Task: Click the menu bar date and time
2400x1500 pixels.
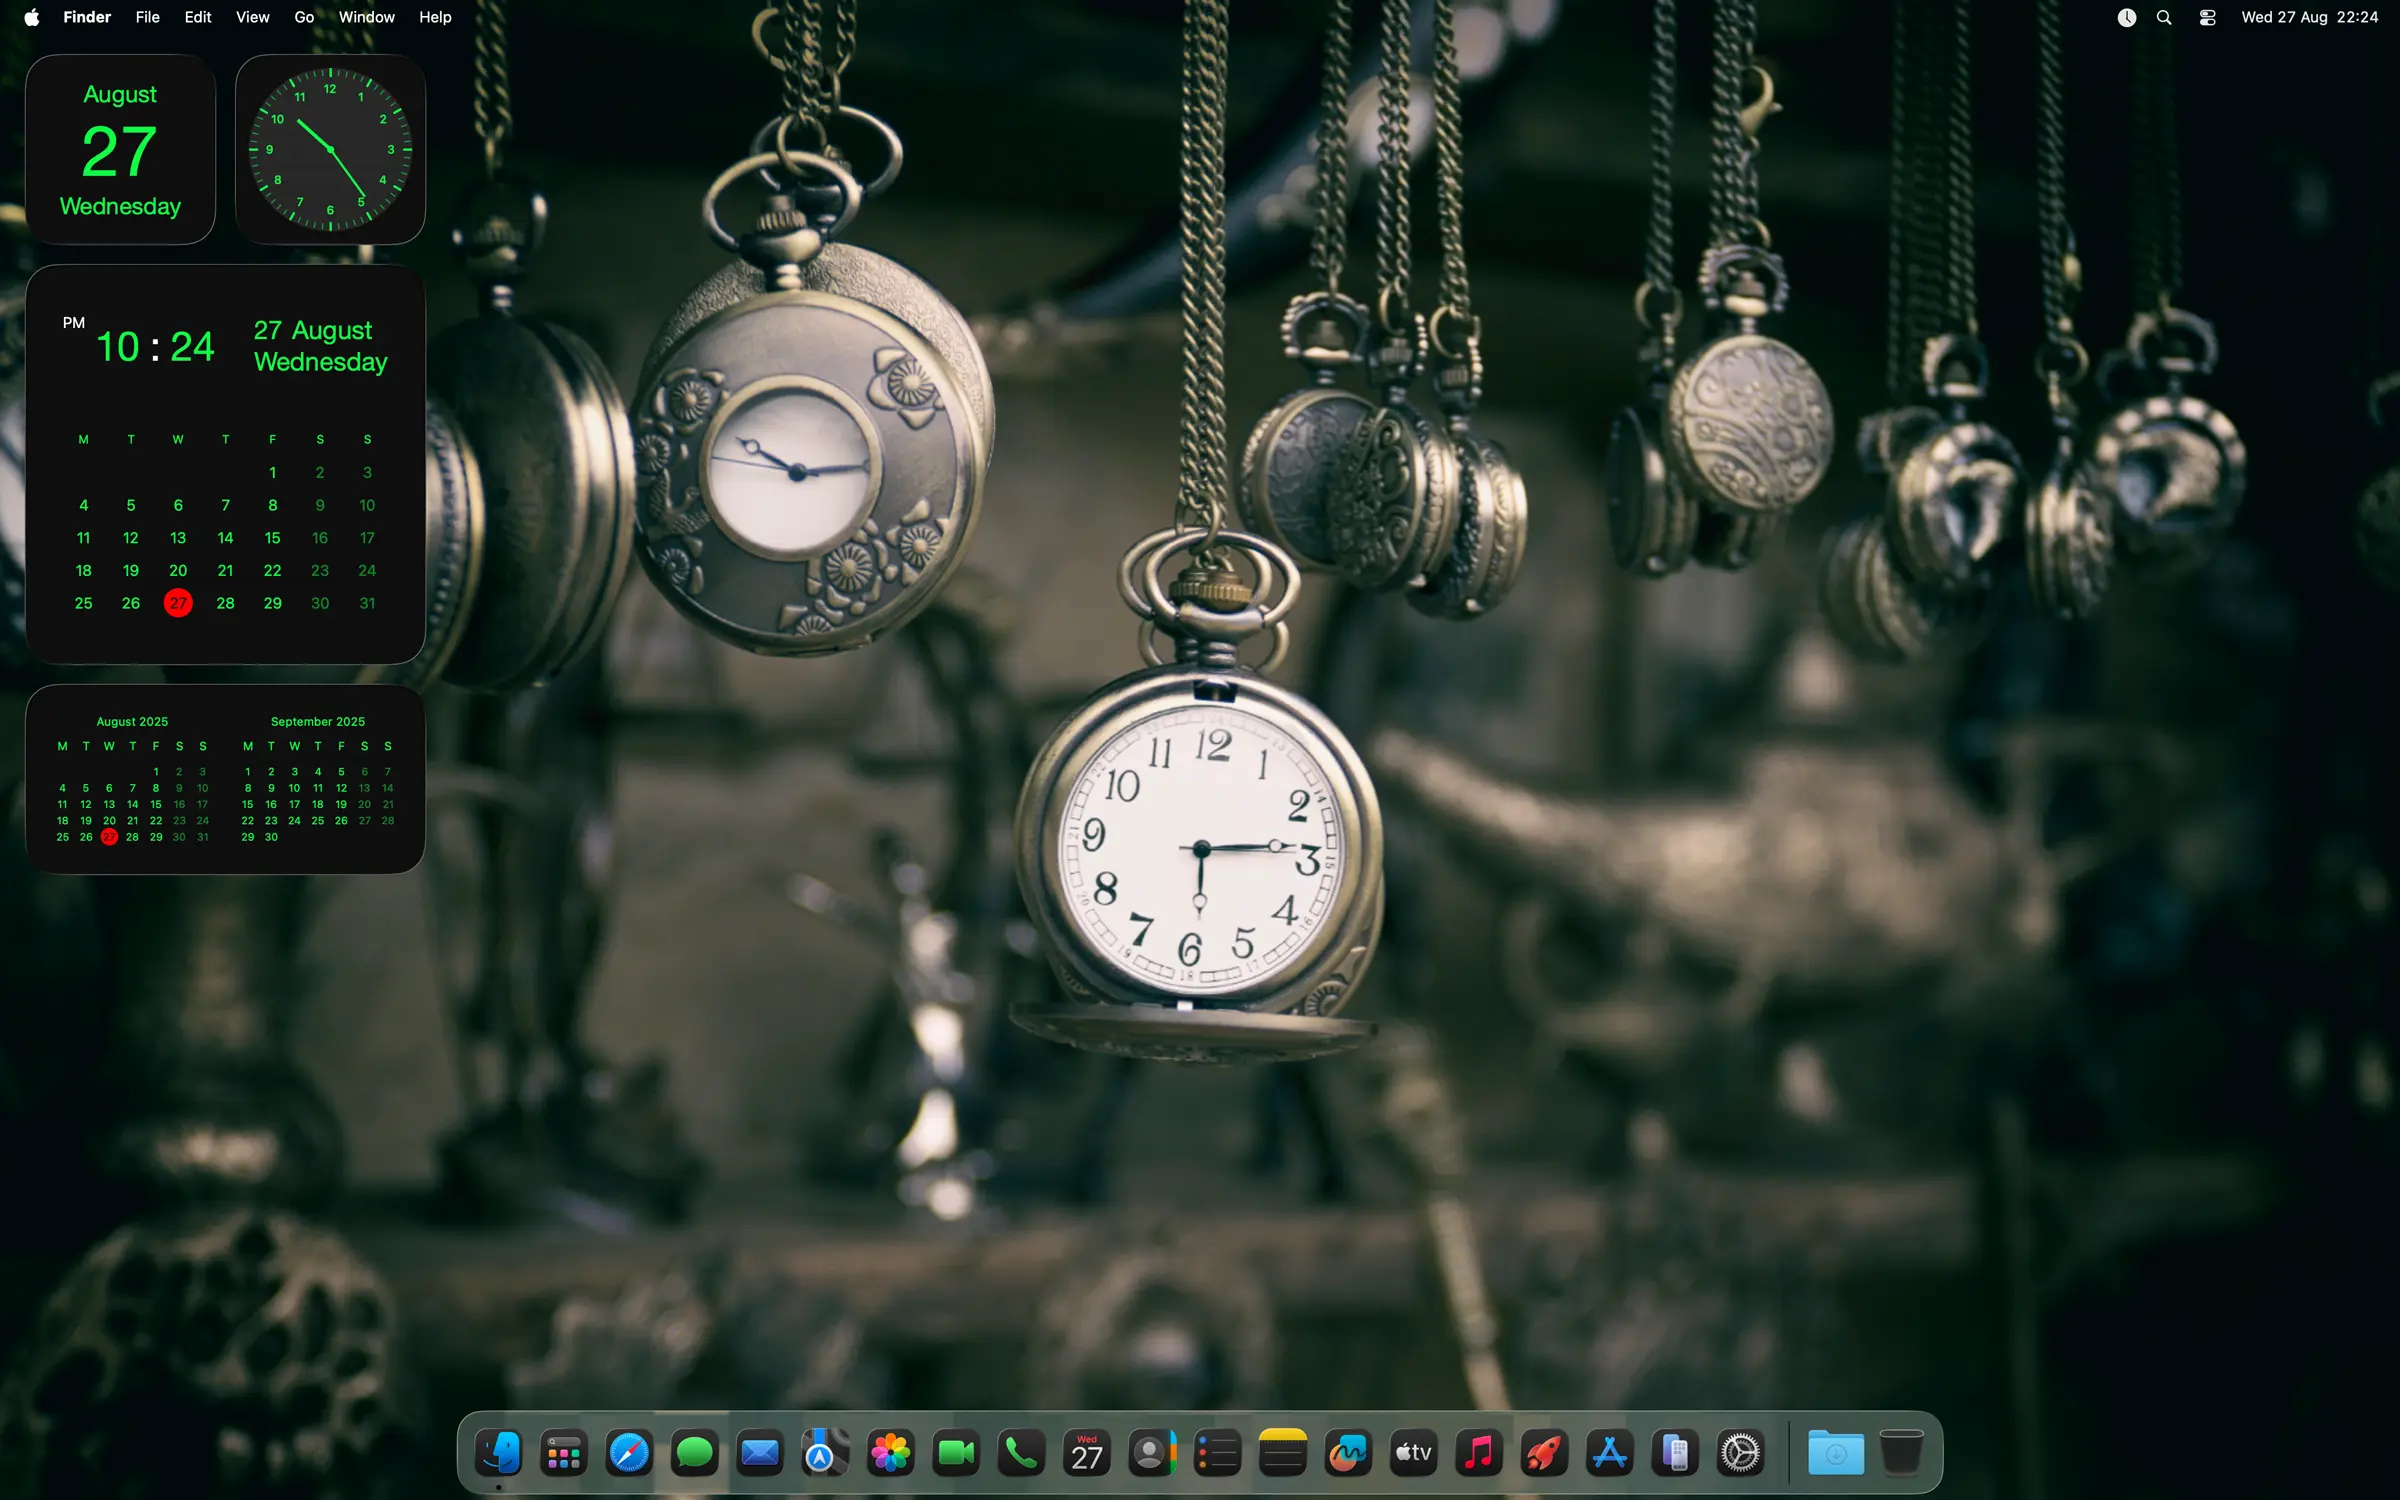Action: (x=2310, y=17)
